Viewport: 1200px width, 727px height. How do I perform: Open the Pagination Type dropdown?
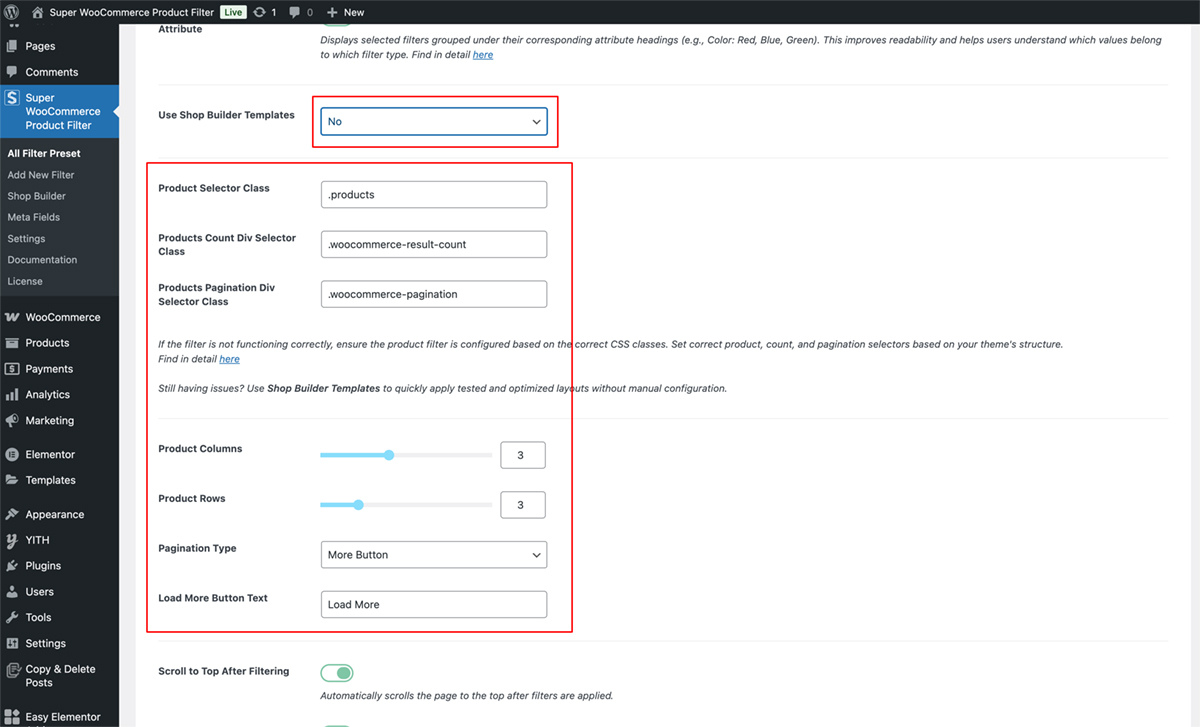click(x=434, y=555)
